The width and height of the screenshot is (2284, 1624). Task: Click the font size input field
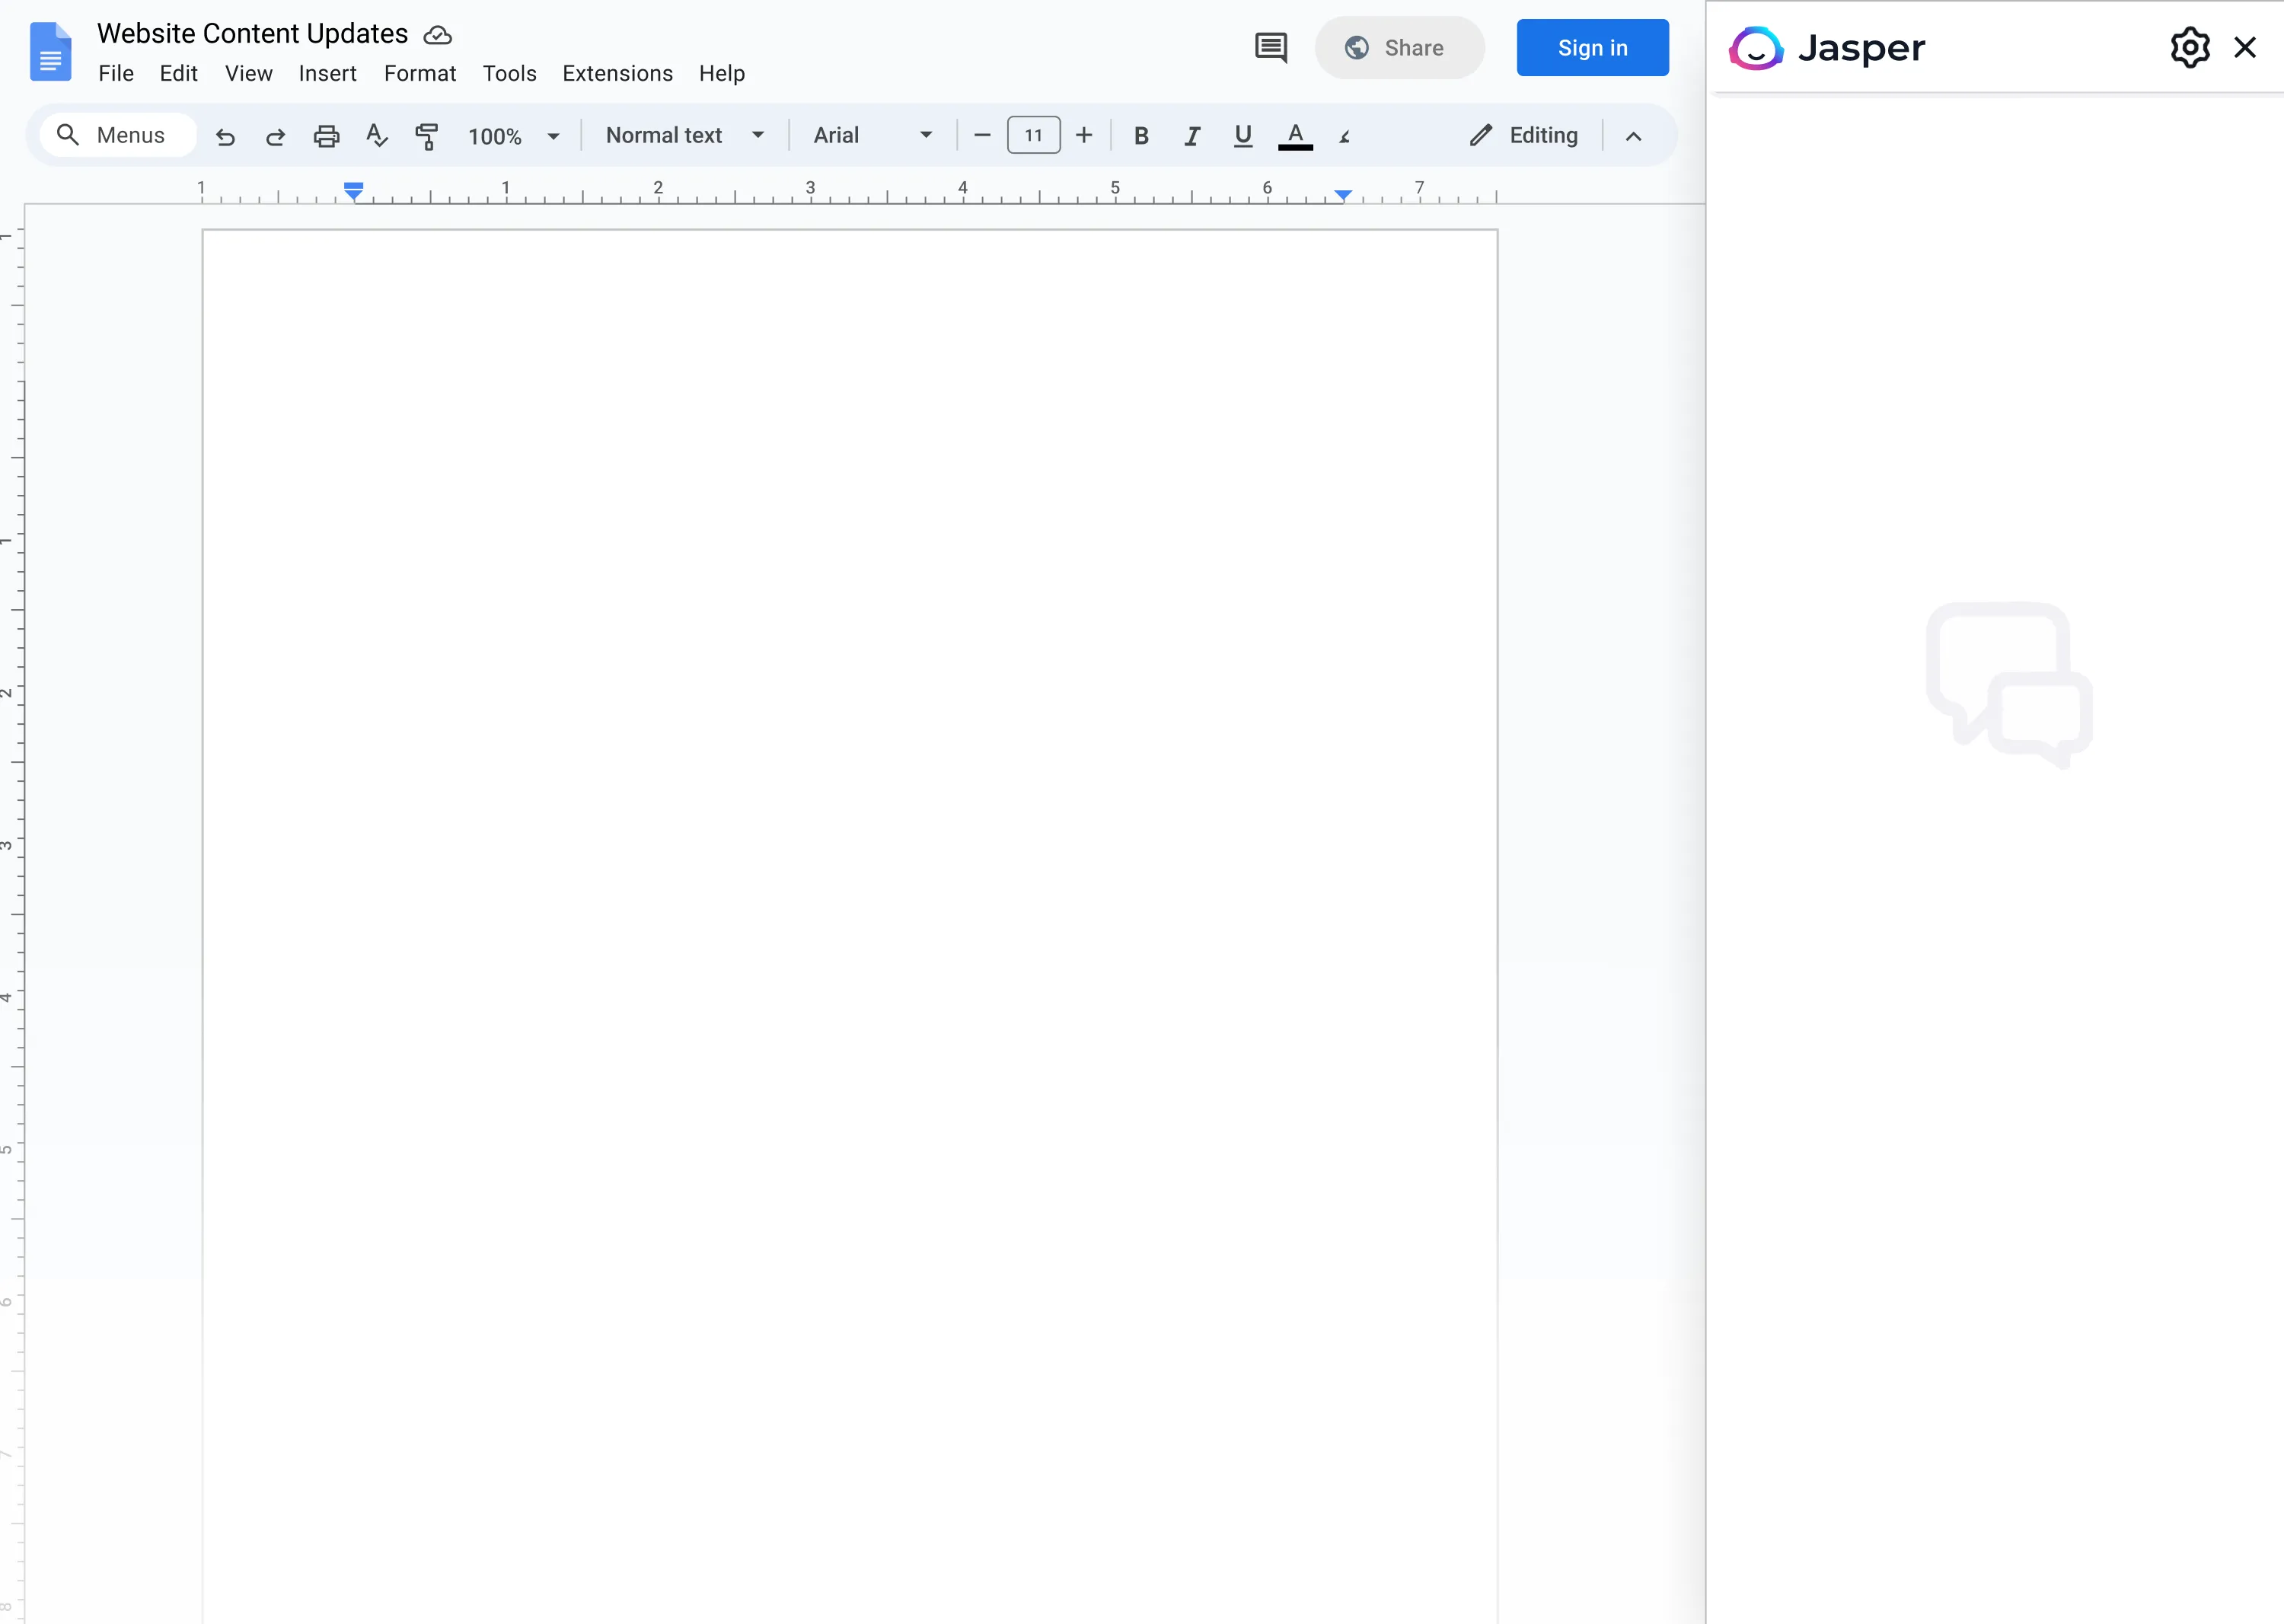[1033, 136]
